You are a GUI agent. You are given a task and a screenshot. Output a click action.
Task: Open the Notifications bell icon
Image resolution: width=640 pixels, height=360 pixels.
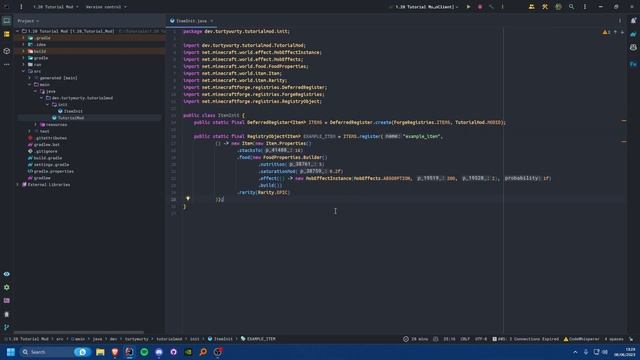633,20
